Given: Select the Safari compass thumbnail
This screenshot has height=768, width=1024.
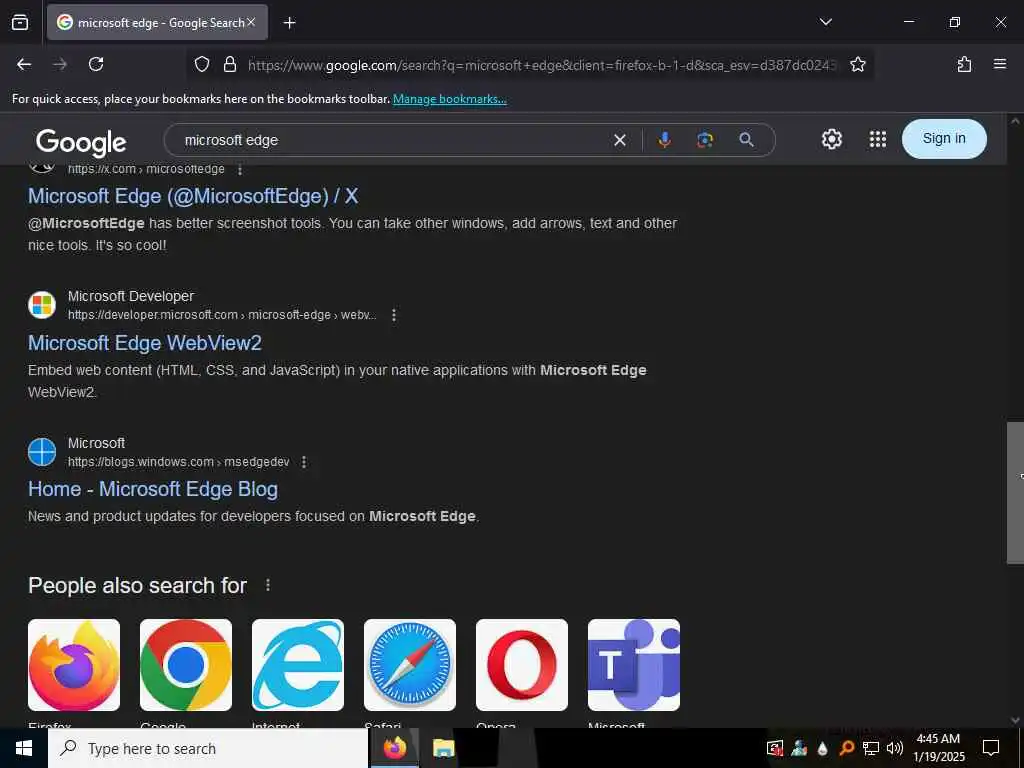Looking at the screenshot, I should point(409,665).
